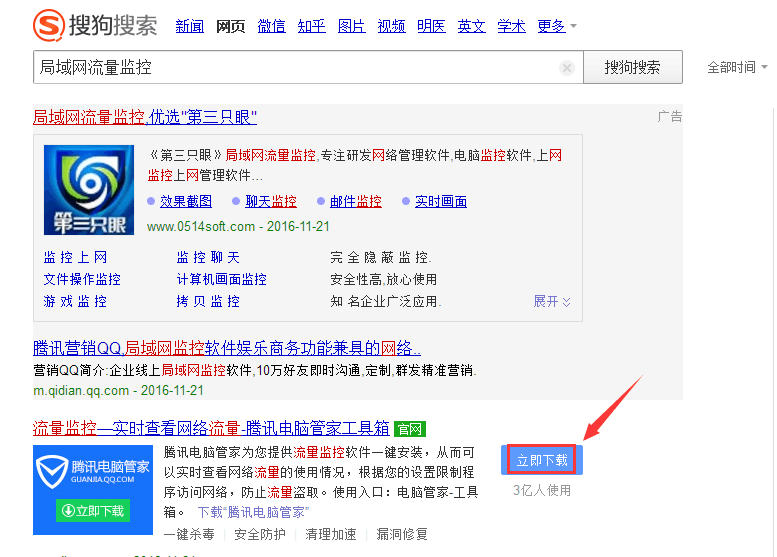Click the 拷贝监控 link
The width and height of the screenshot is (777, 557).
click(x=208, y=301)
